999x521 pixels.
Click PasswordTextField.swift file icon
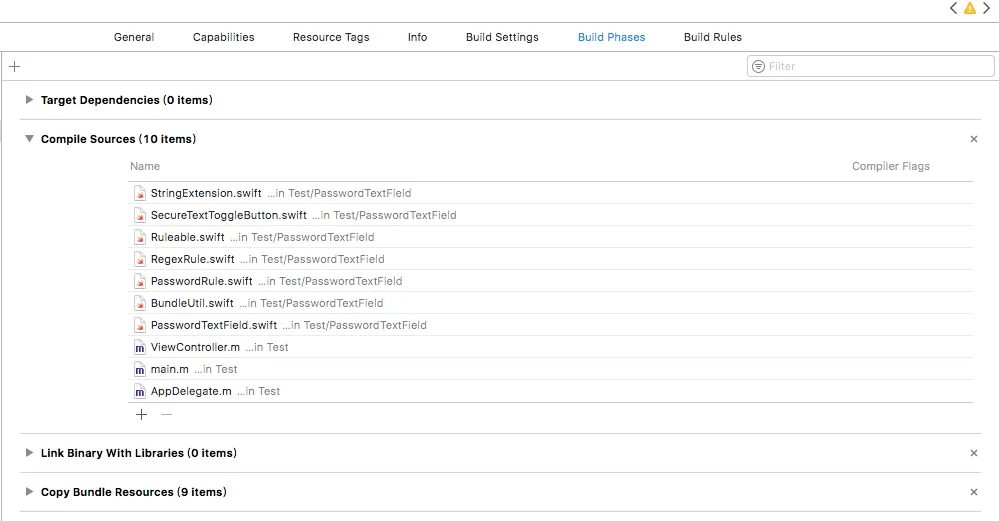(x=140, y=325)
